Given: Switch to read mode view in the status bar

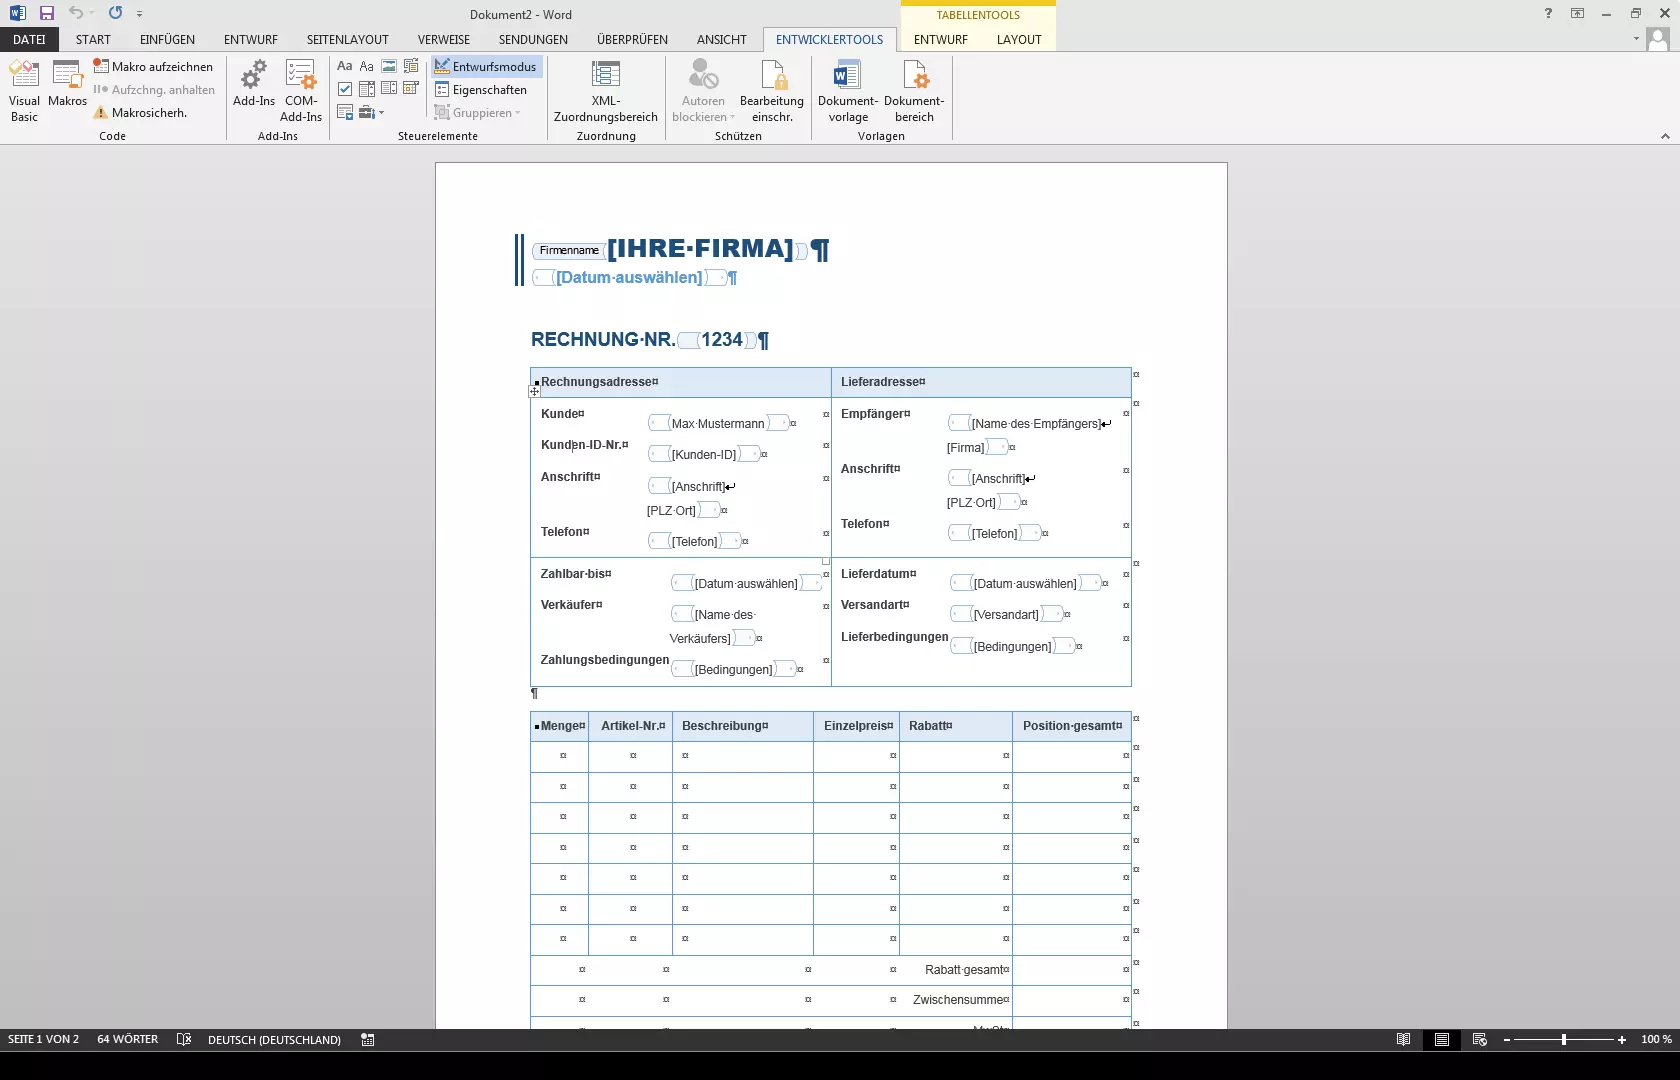Looking at the screenshot, I should tap(1403, 1040).
